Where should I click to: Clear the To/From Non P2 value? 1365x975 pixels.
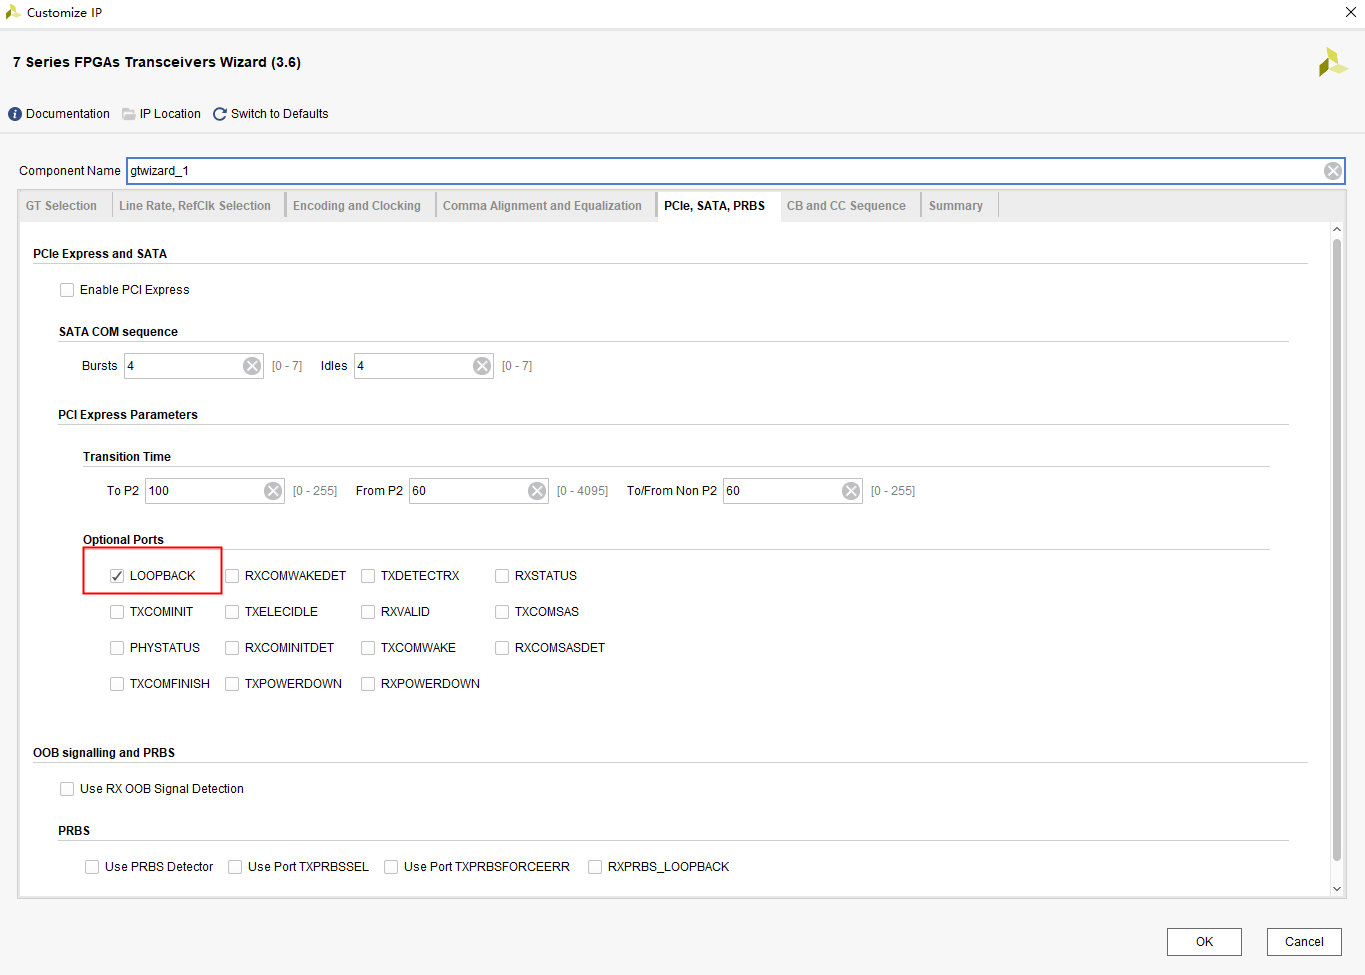coord(851,491)
